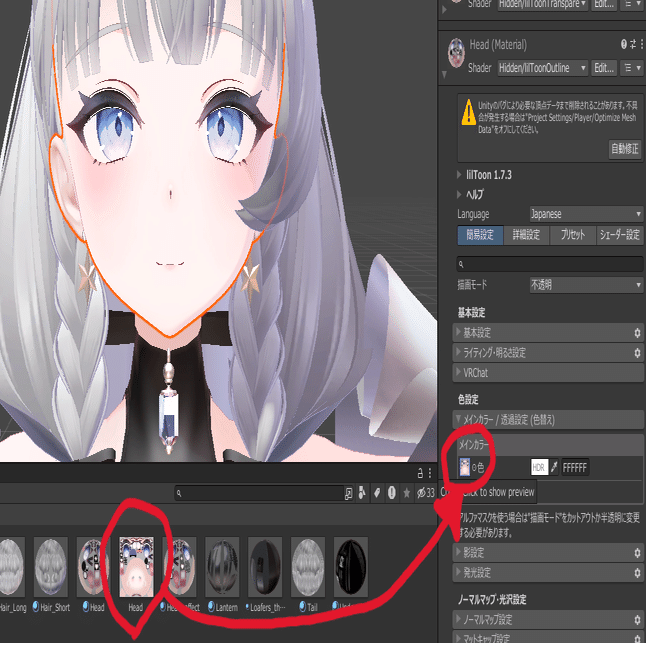Screen dimensions: 646x646
Task: Click the 自動修正 auto-fix button
Action: tap(625, 149)
